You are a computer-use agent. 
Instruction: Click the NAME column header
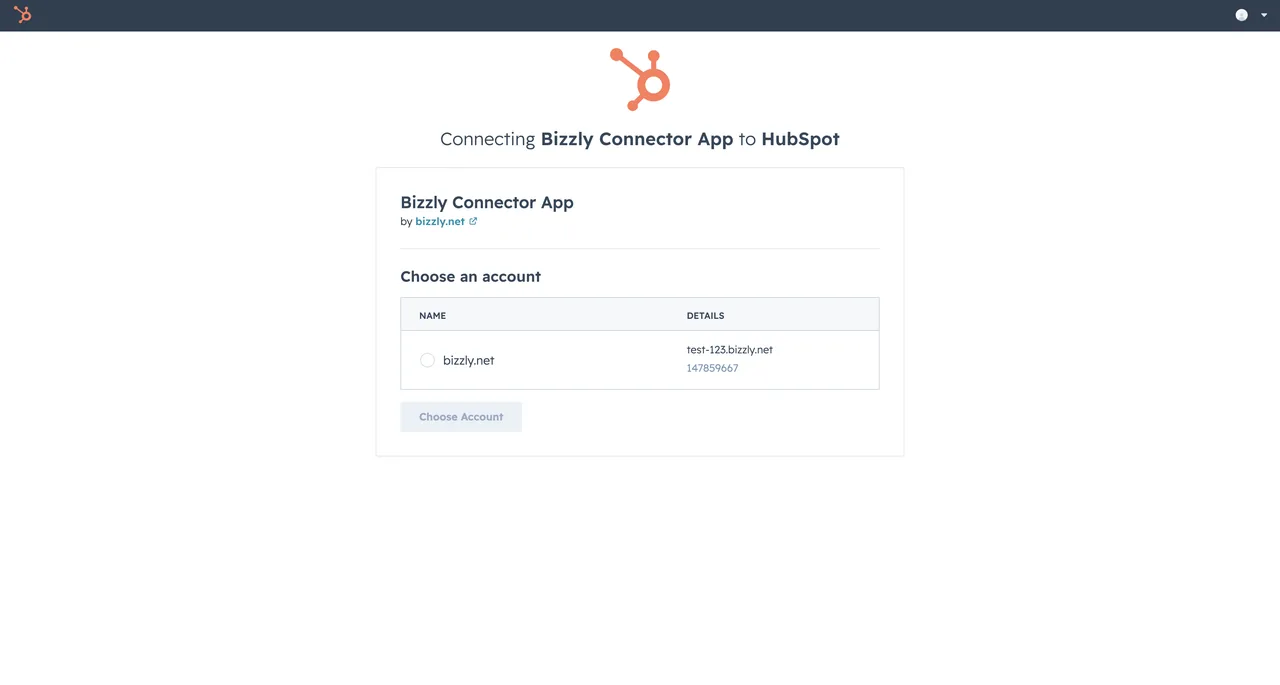coord(432,315)
